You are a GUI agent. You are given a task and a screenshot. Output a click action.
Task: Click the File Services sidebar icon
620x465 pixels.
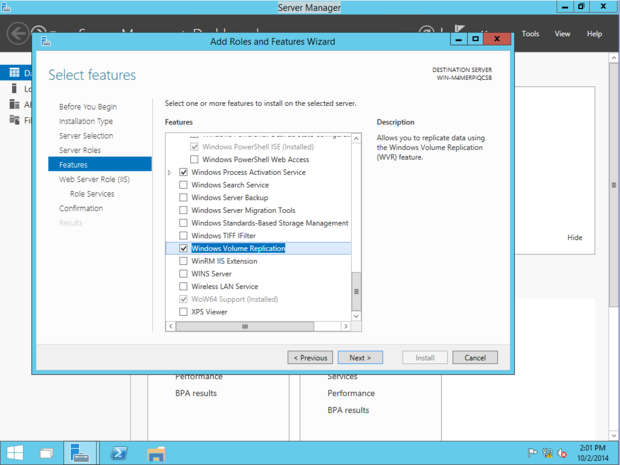point(14,119)
